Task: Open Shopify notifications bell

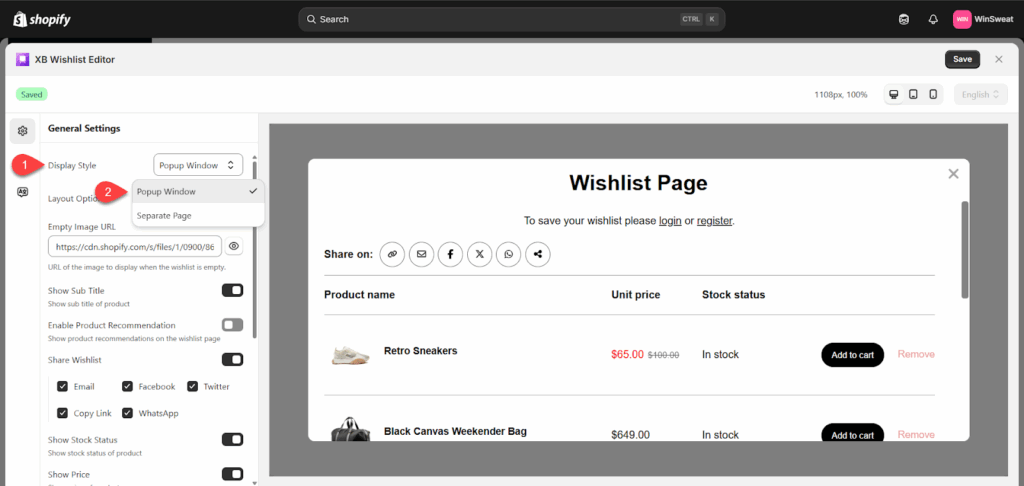Action: (x=933, y=19)
